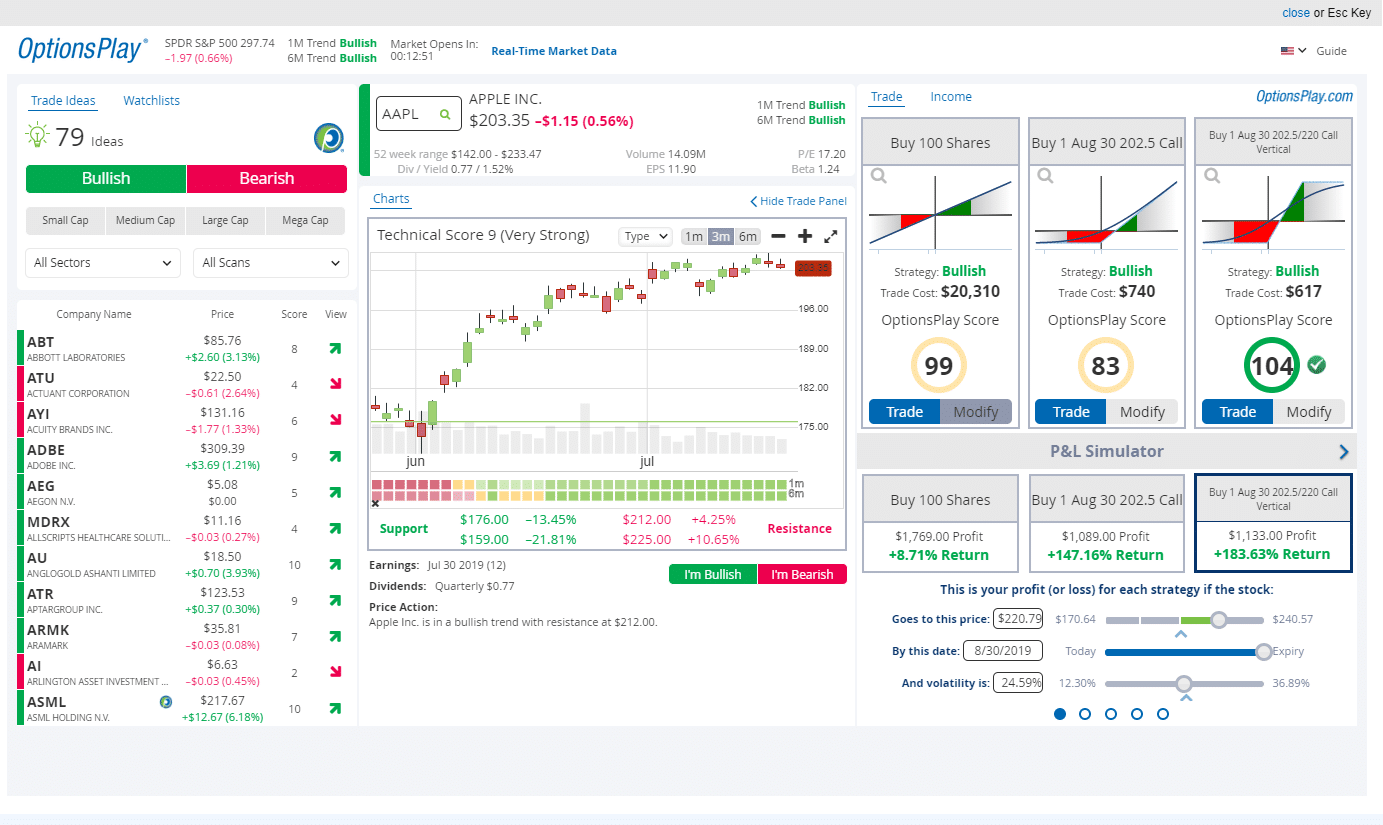1383x825 pixels.
Task: Toggle the Medium Cap filter
Action: tap(145, 220)
